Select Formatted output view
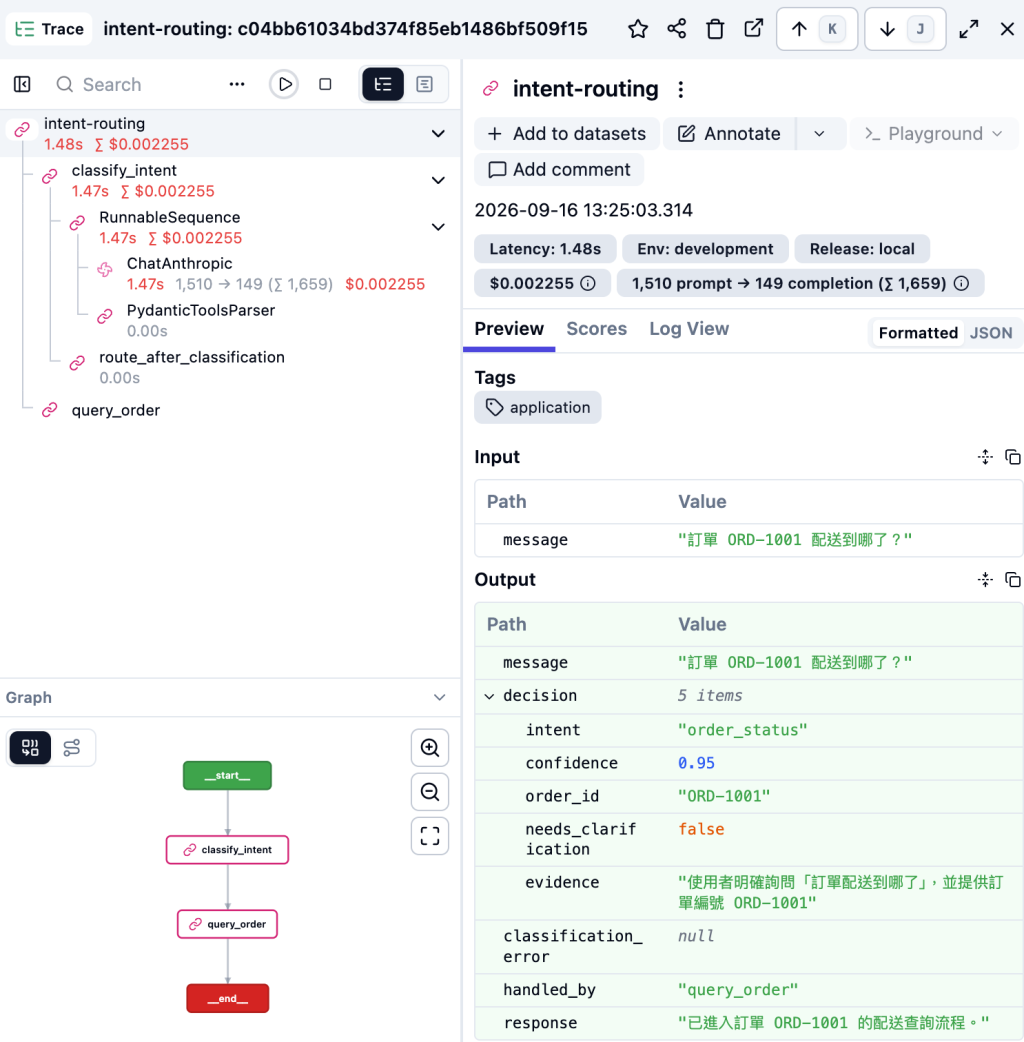 (918, 333)
